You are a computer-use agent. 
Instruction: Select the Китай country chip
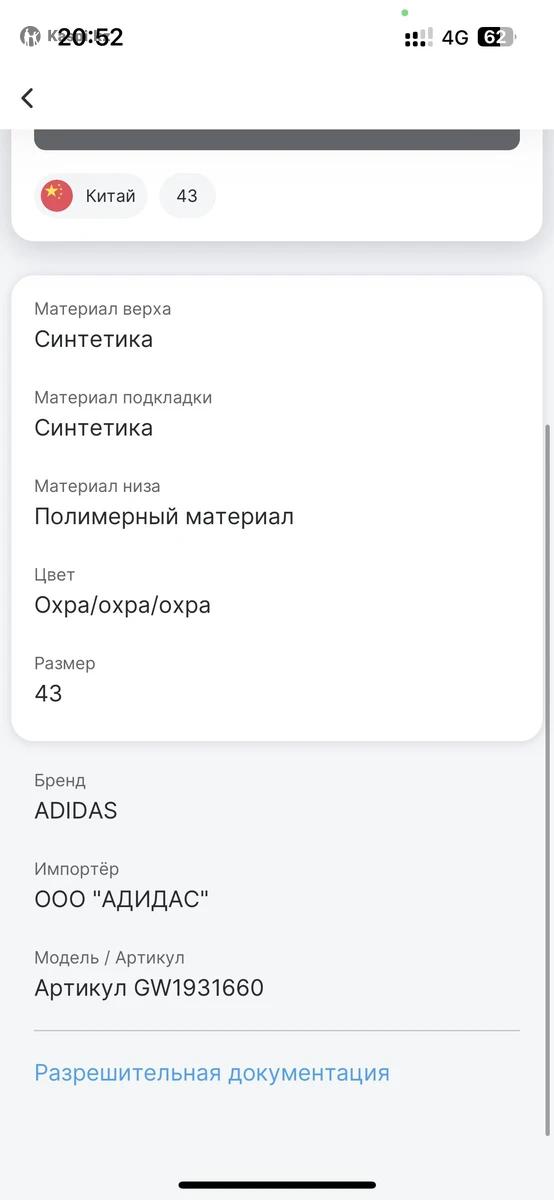[x=91, y=196]
